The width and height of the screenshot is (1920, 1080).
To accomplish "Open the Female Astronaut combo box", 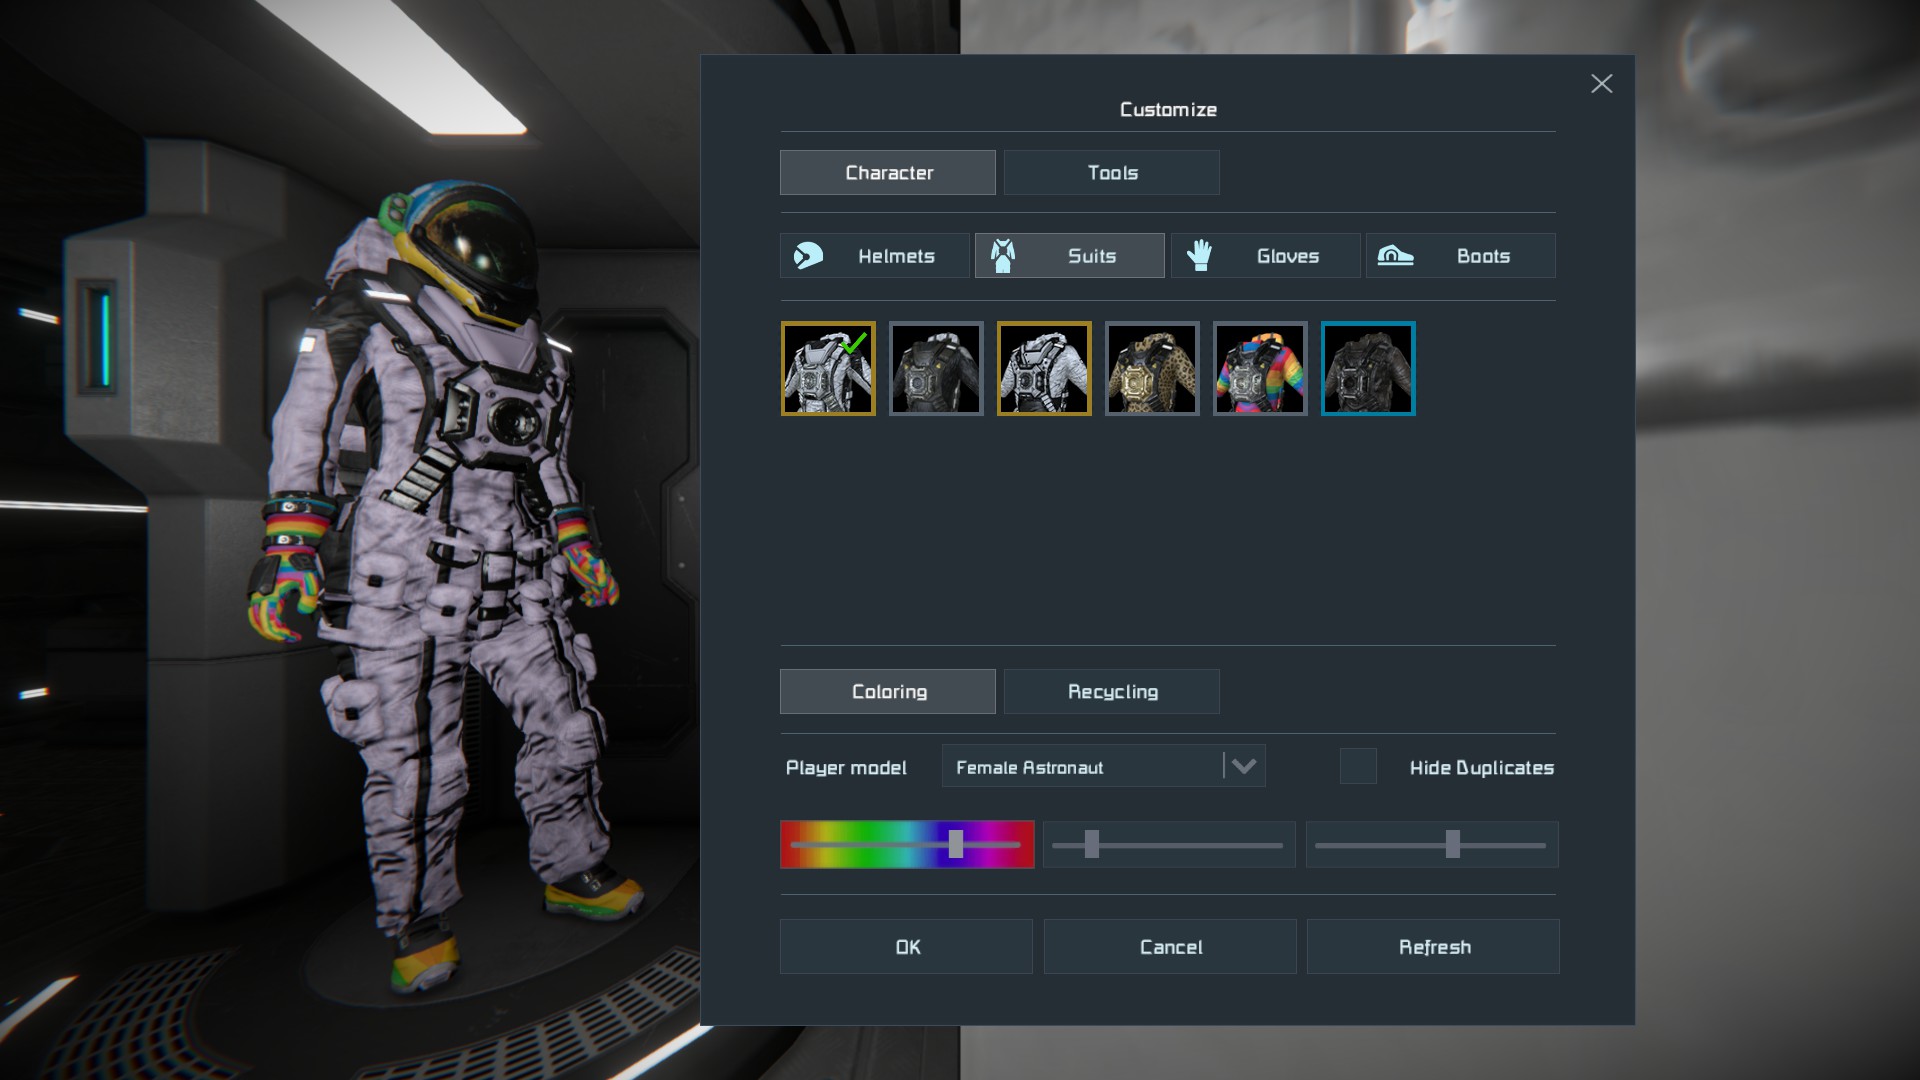I will [x=1080, y=767].
